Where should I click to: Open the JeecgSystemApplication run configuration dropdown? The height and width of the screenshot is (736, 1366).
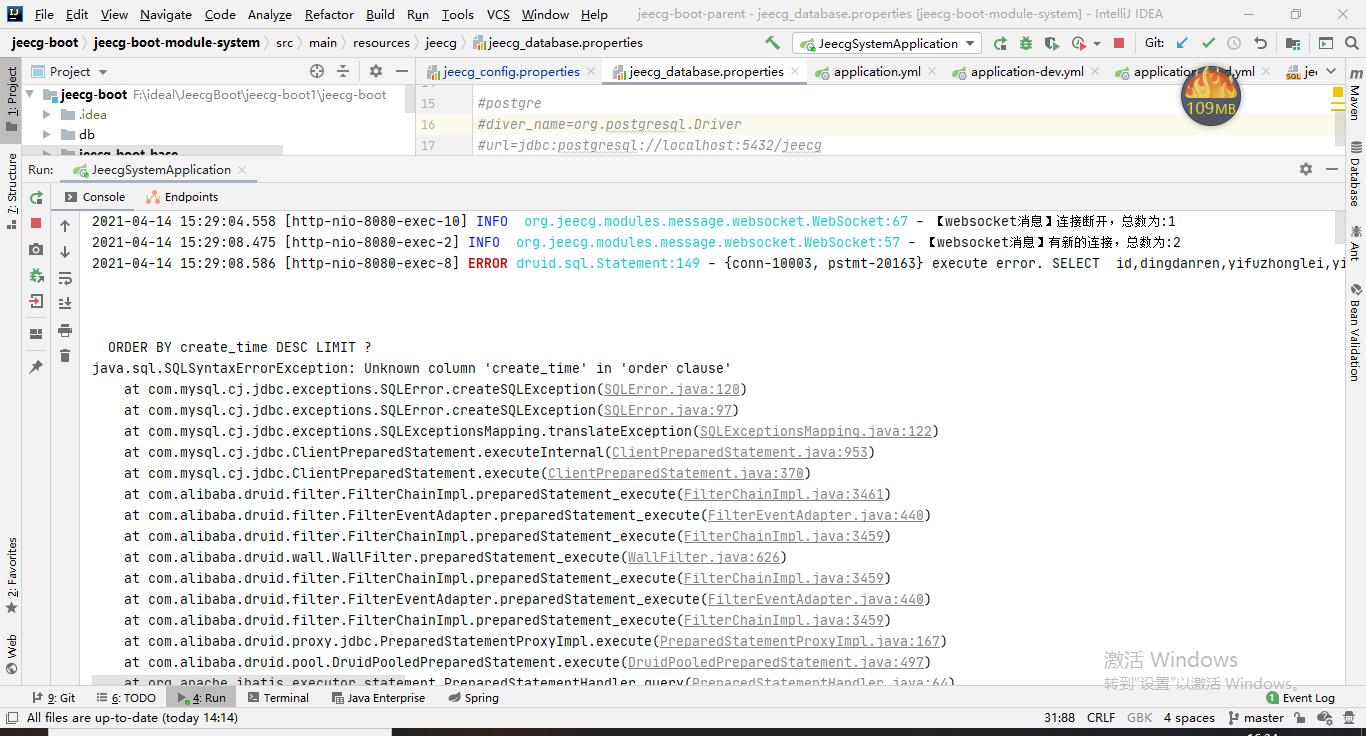click(x=888, y=43)
